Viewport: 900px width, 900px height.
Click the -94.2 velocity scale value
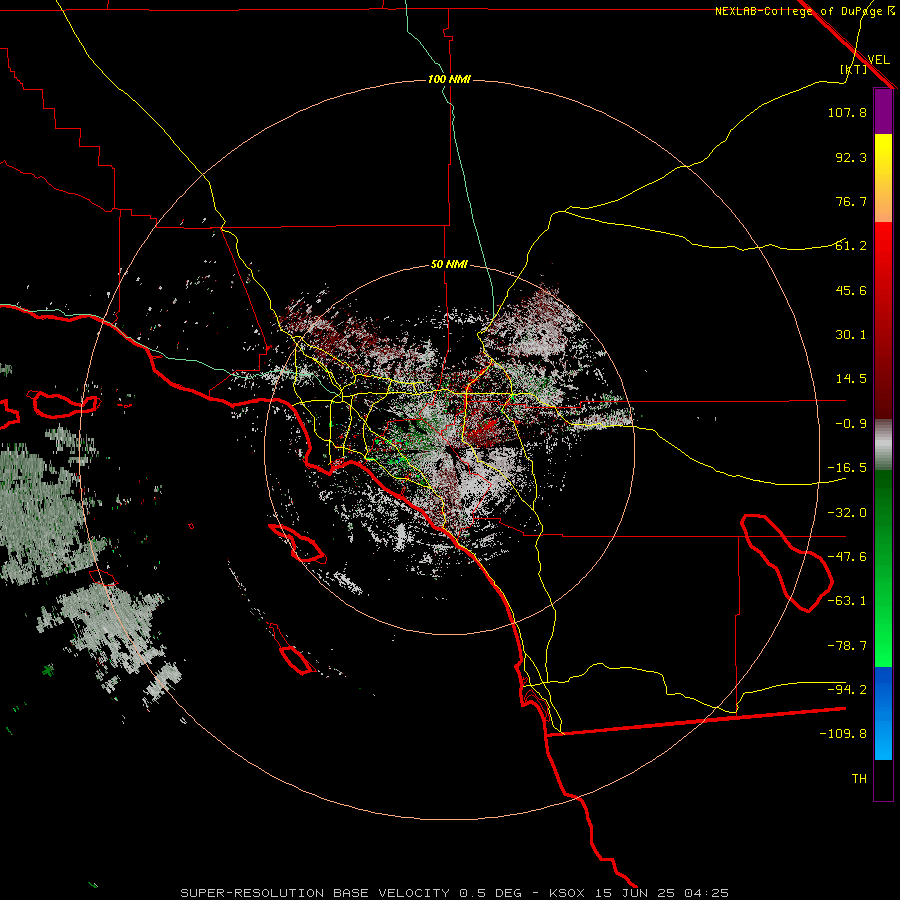click(x=847, y=690)
